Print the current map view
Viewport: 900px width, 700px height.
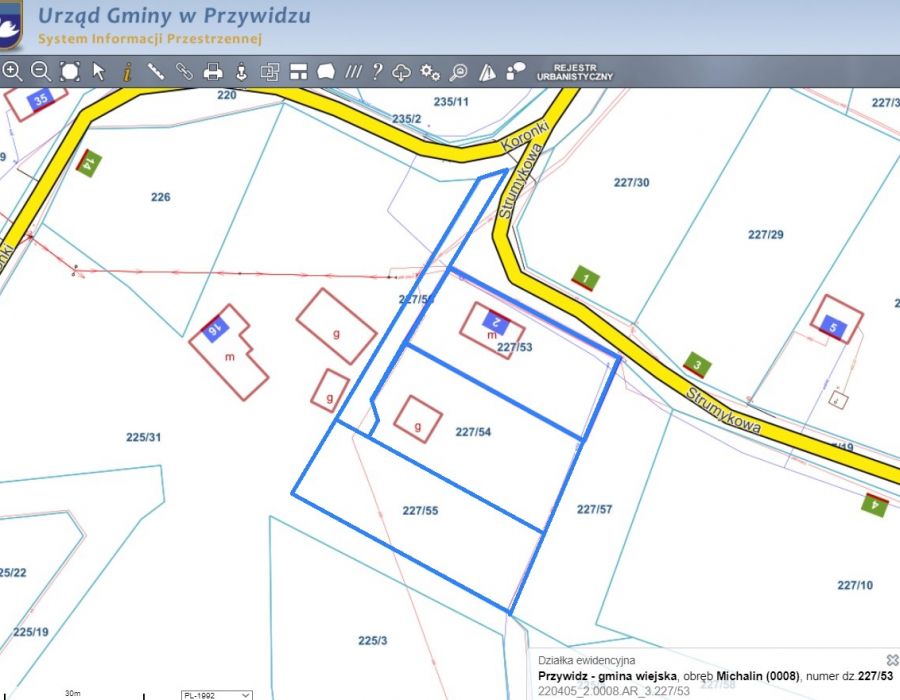click(213, 72)
